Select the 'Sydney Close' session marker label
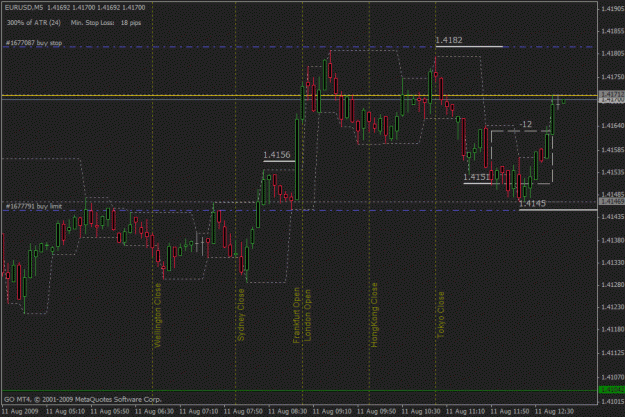Image resolution: width=625 pixels, height=417 pixels. coord(241,315)
